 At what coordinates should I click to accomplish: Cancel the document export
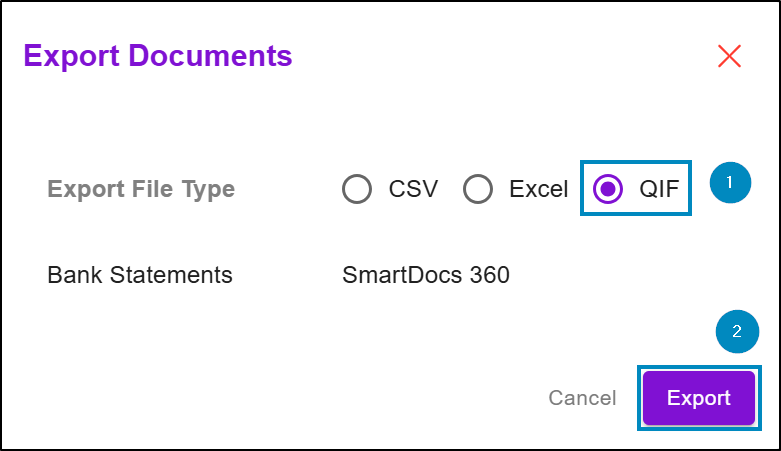582,398
